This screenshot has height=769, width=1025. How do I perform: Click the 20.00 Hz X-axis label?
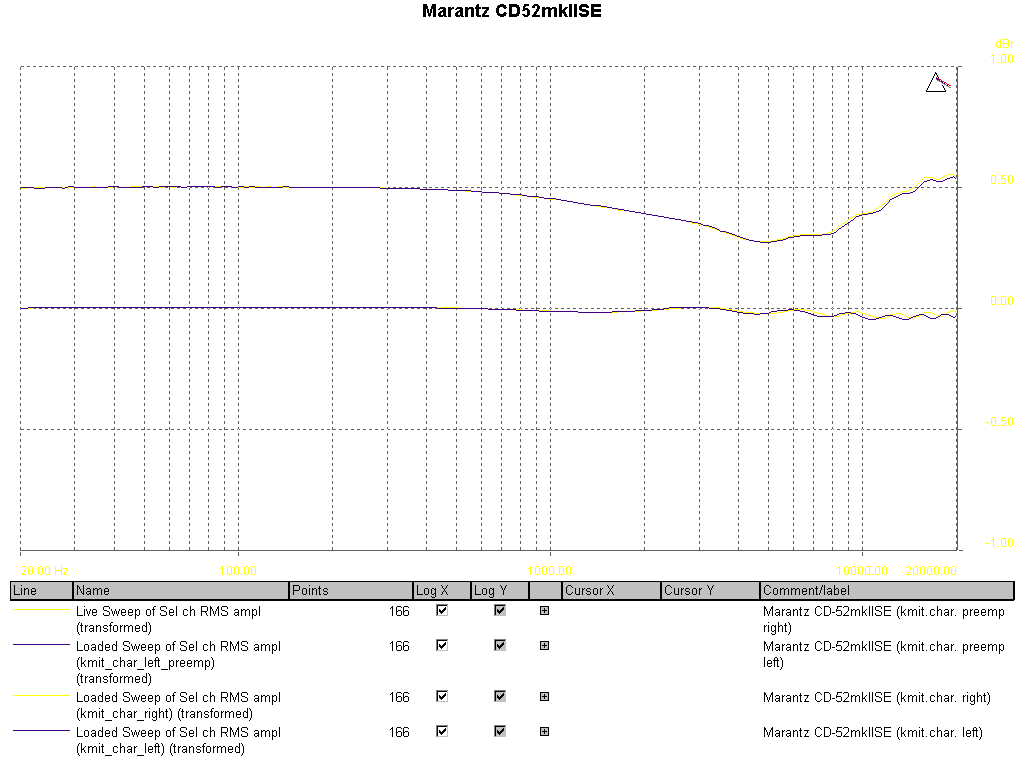pos(44,571)
